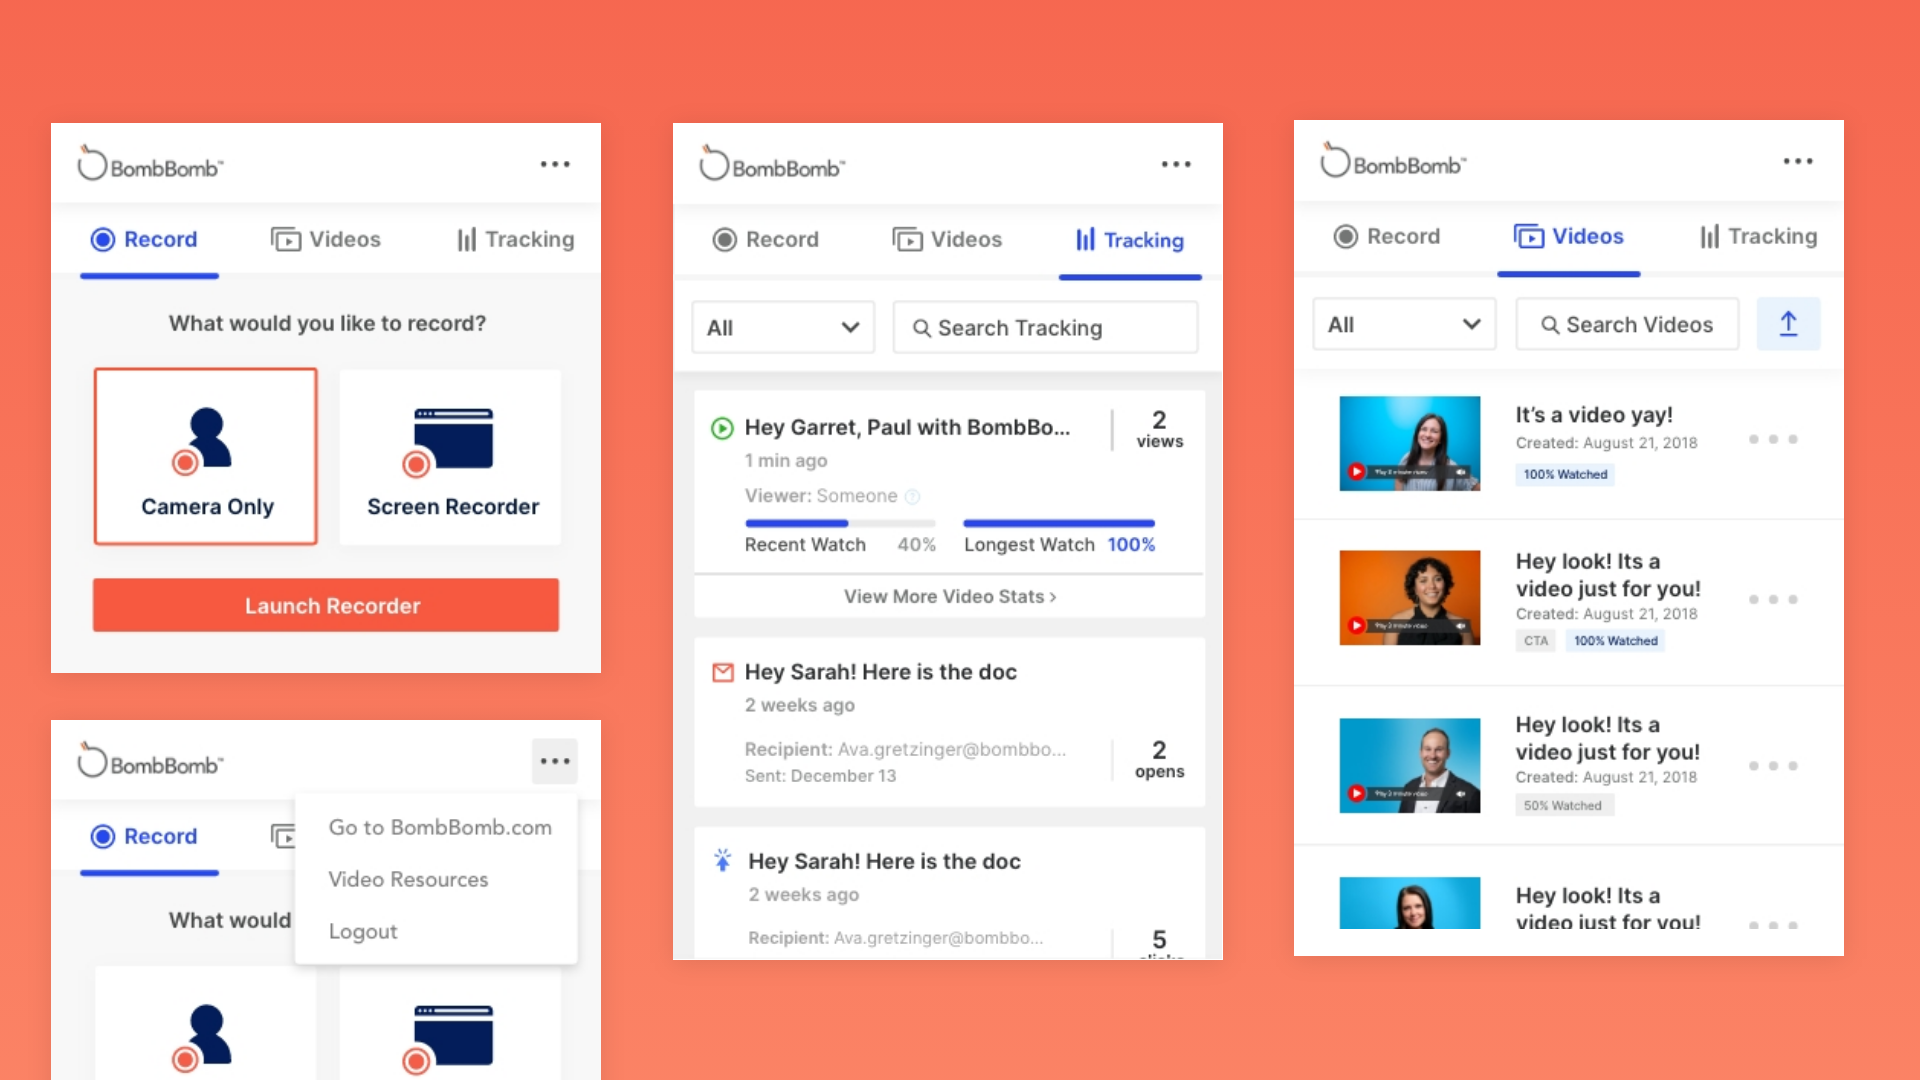Open Videos tab in the Search Tracking panel
The image size is (1920, 1080).
(x=947, y=240)
